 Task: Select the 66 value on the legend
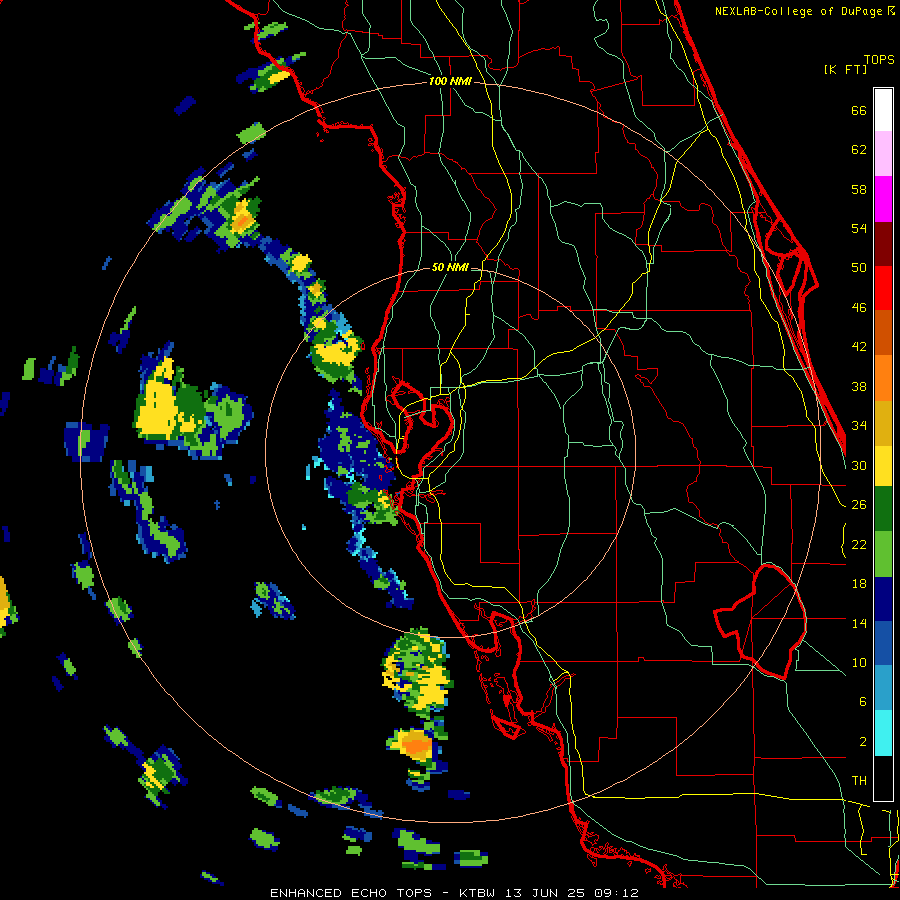click(859, 110)
